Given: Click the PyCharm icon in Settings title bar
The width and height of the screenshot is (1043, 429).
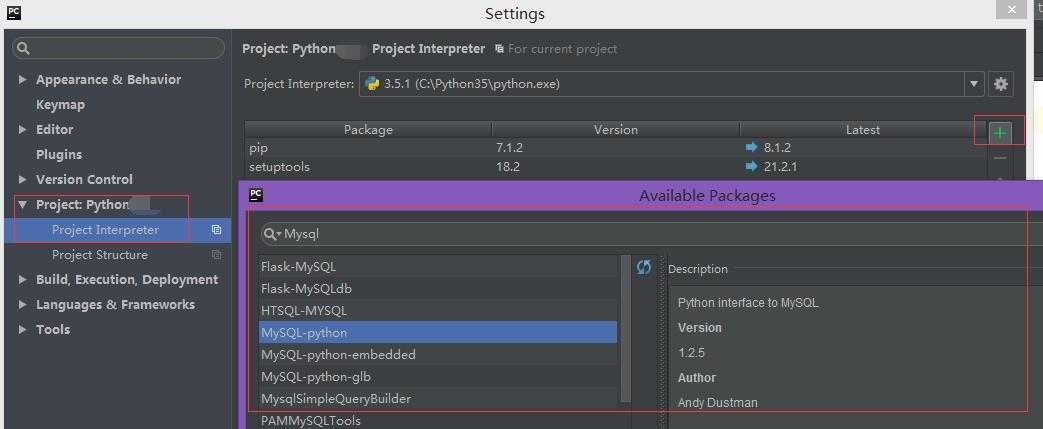Looking at the screenshot, I should (13, 13).
